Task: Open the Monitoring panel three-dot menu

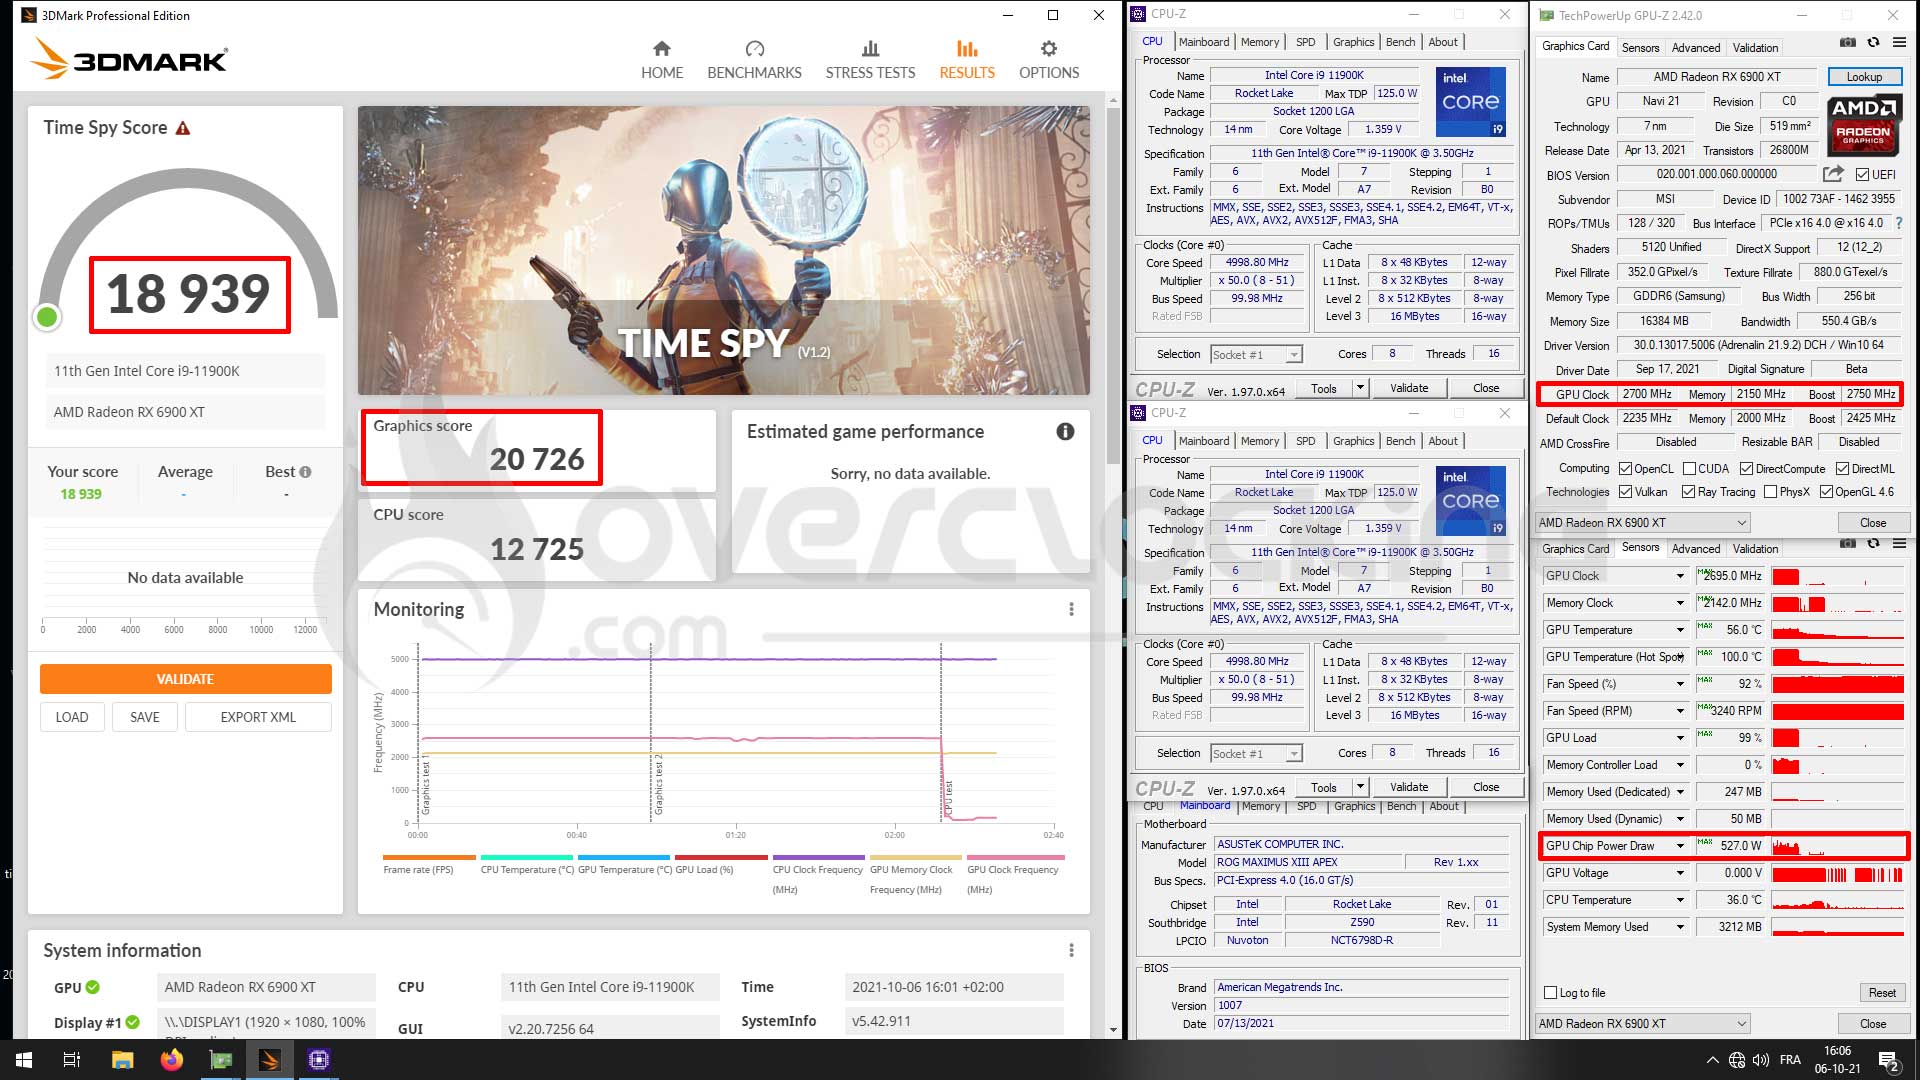Action: [x=1071, y=609]
